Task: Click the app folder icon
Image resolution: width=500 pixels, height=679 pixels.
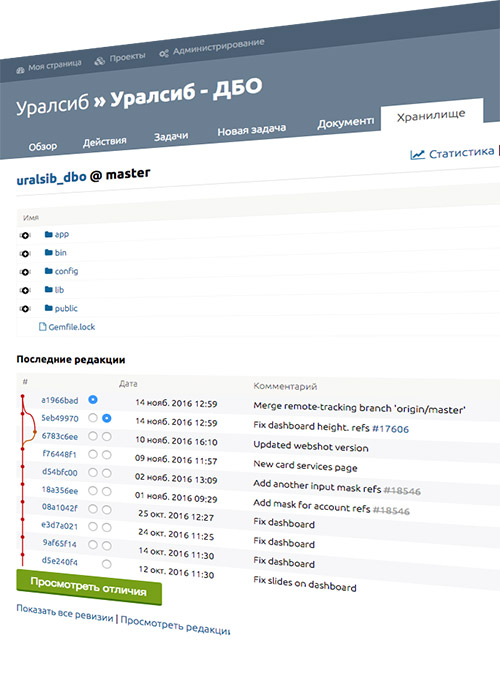Action: coord(48,234)
